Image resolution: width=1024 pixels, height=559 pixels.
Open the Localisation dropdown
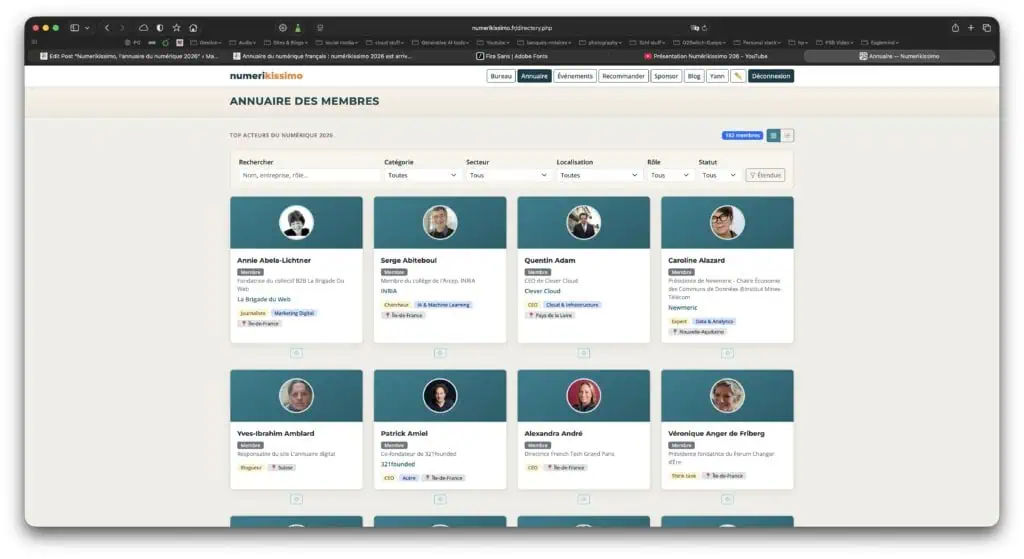pyautogui.click(x=598, y=175)
